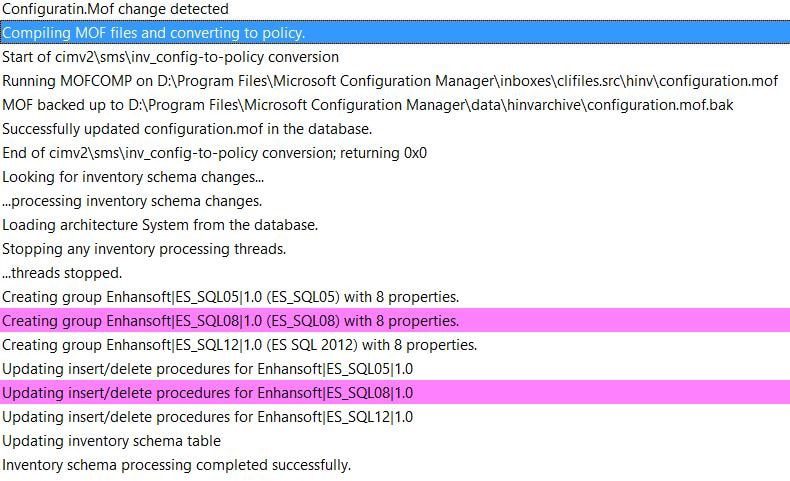Select the "Creating group" line for ES_SQL05
The height and width of the screenshot is (481, 790).
pos(230,297)
